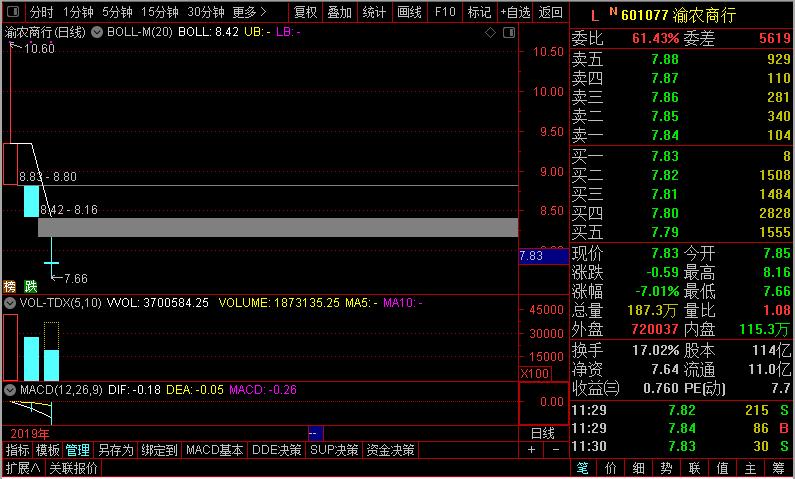This screenshot has width=795, height=479.
Task: Click the L marker beside stock code
Action: coord(594,16)
